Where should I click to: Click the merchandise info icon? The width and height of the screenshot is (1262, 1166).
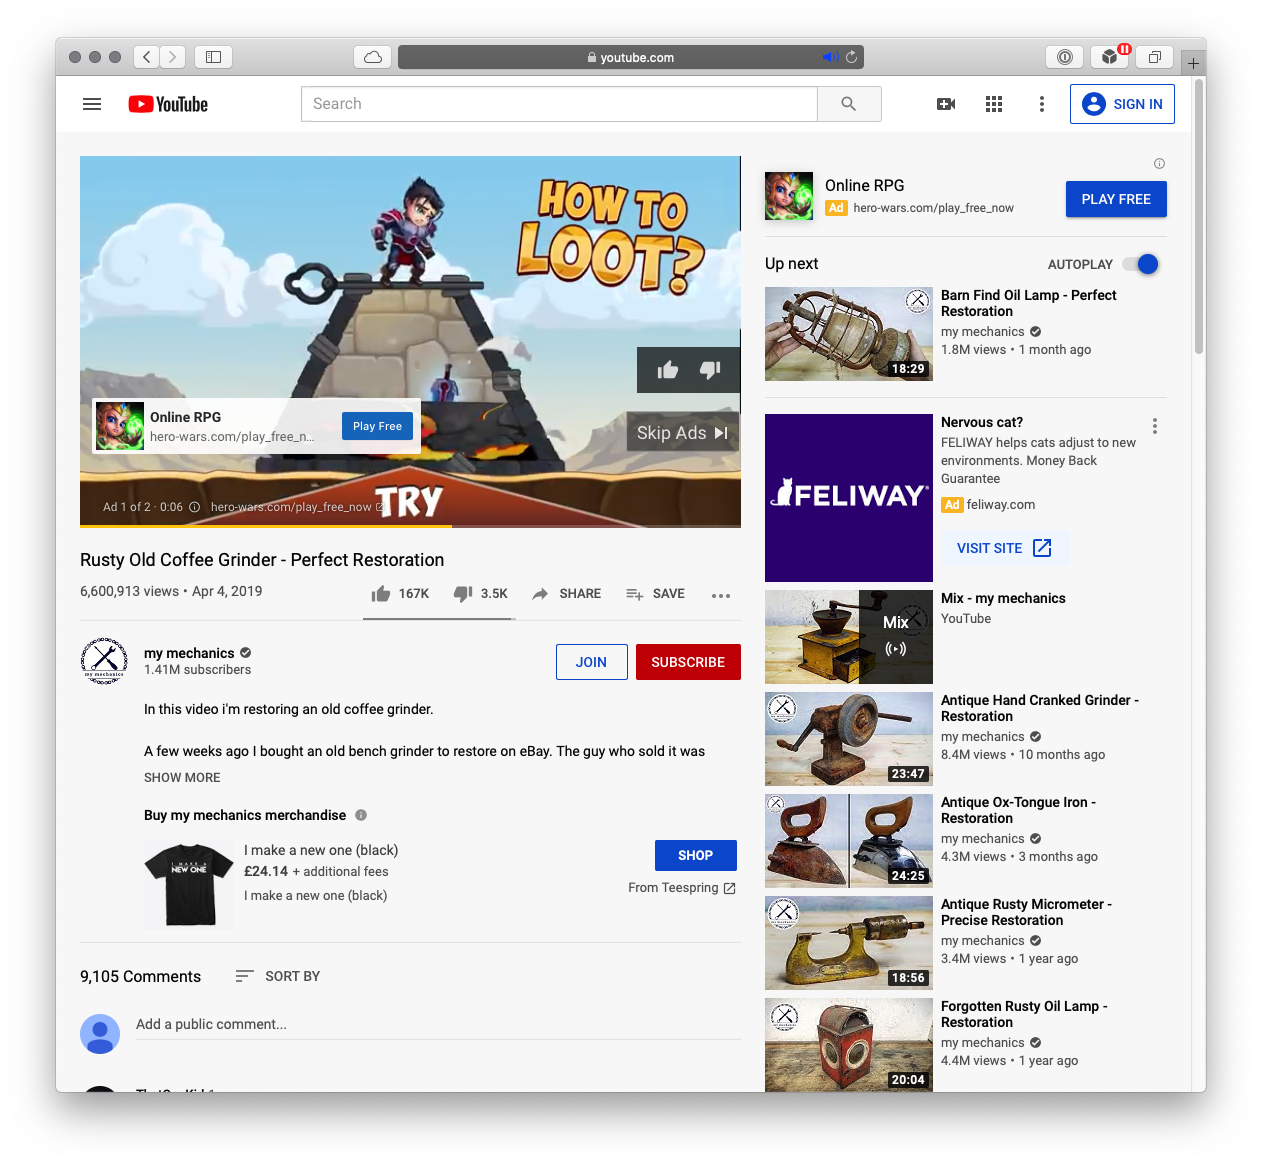tap(361, 815)
